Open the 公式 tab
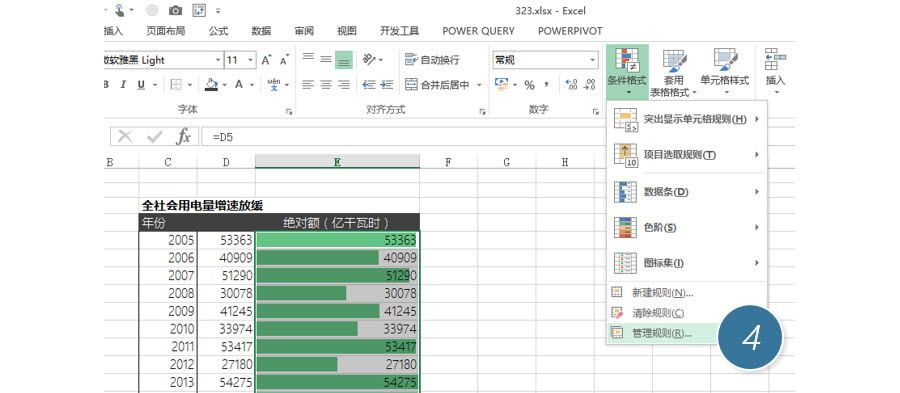The image size is (900, 393). point(218,31)
